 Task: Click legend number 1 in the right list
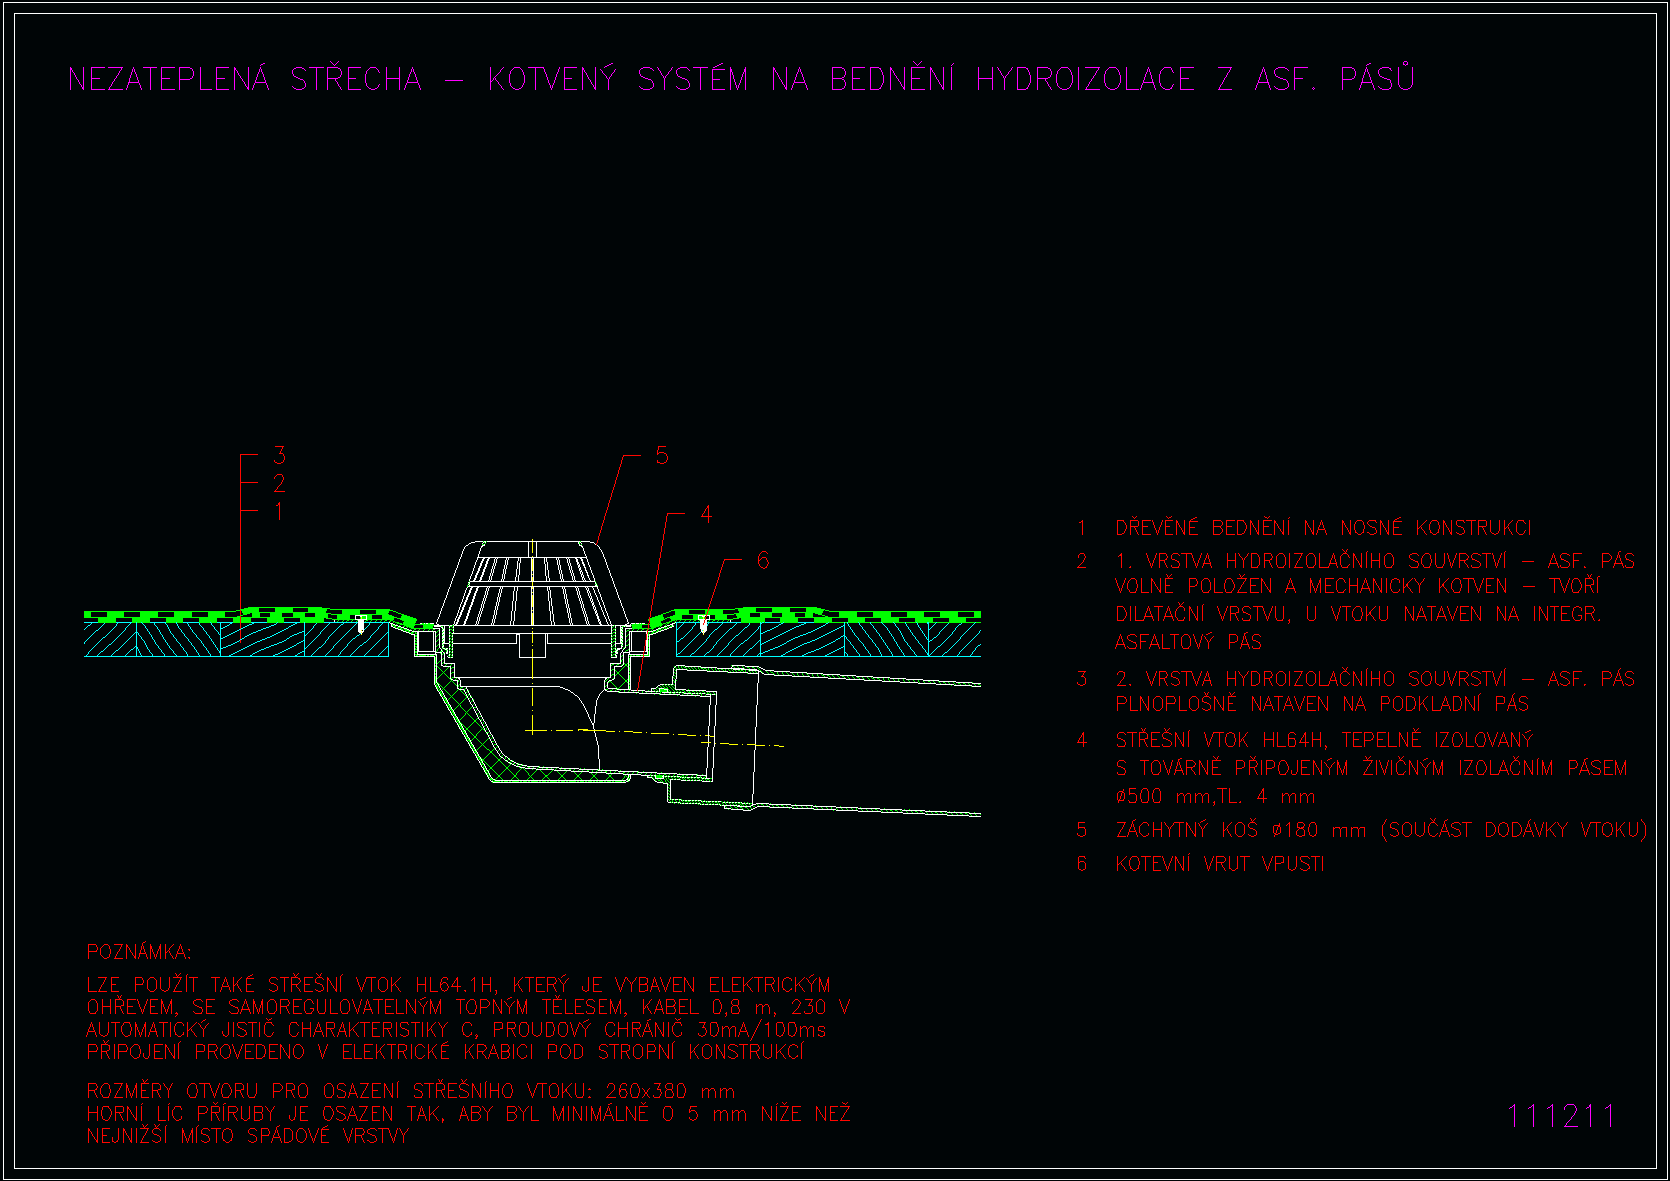tap(1081, 528)
